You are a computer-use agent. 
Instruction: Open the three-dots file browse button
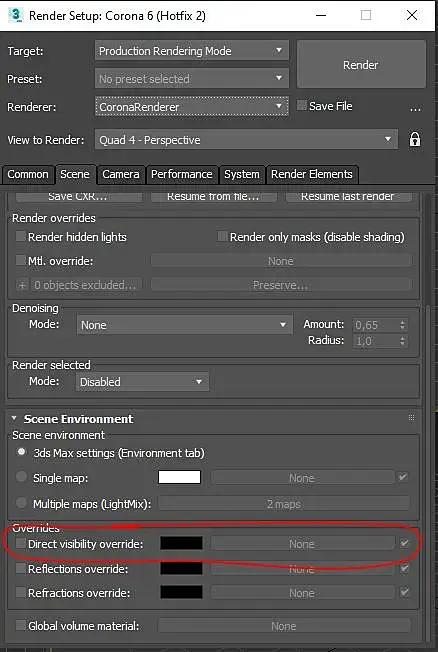pos(415,109)
